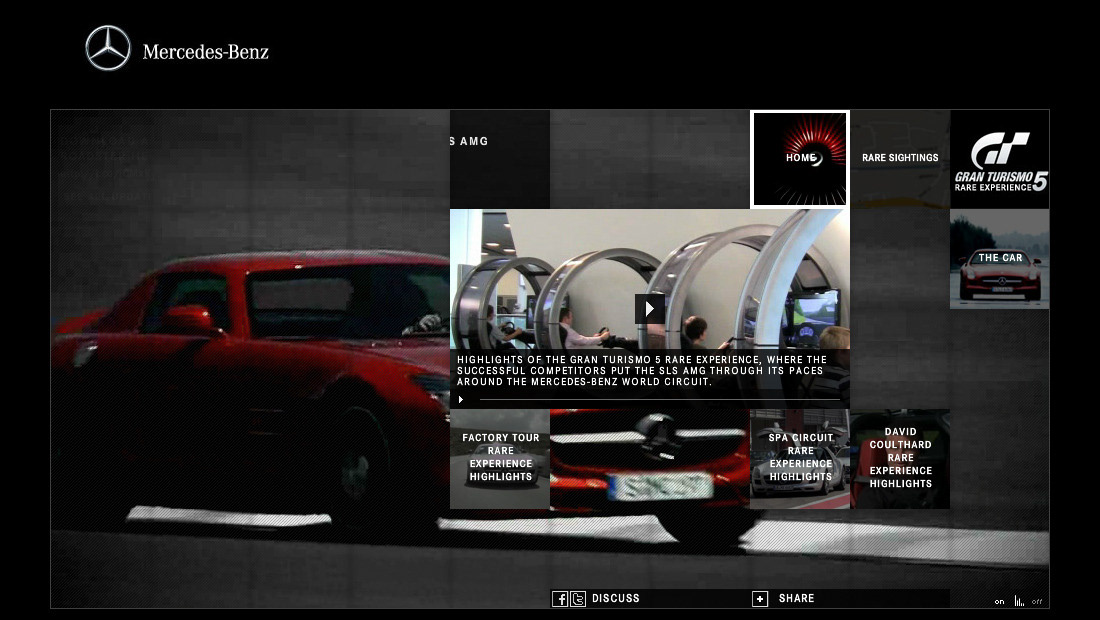Open the partially visible S AMG tile
The image size is (1100, 620).
499,159
